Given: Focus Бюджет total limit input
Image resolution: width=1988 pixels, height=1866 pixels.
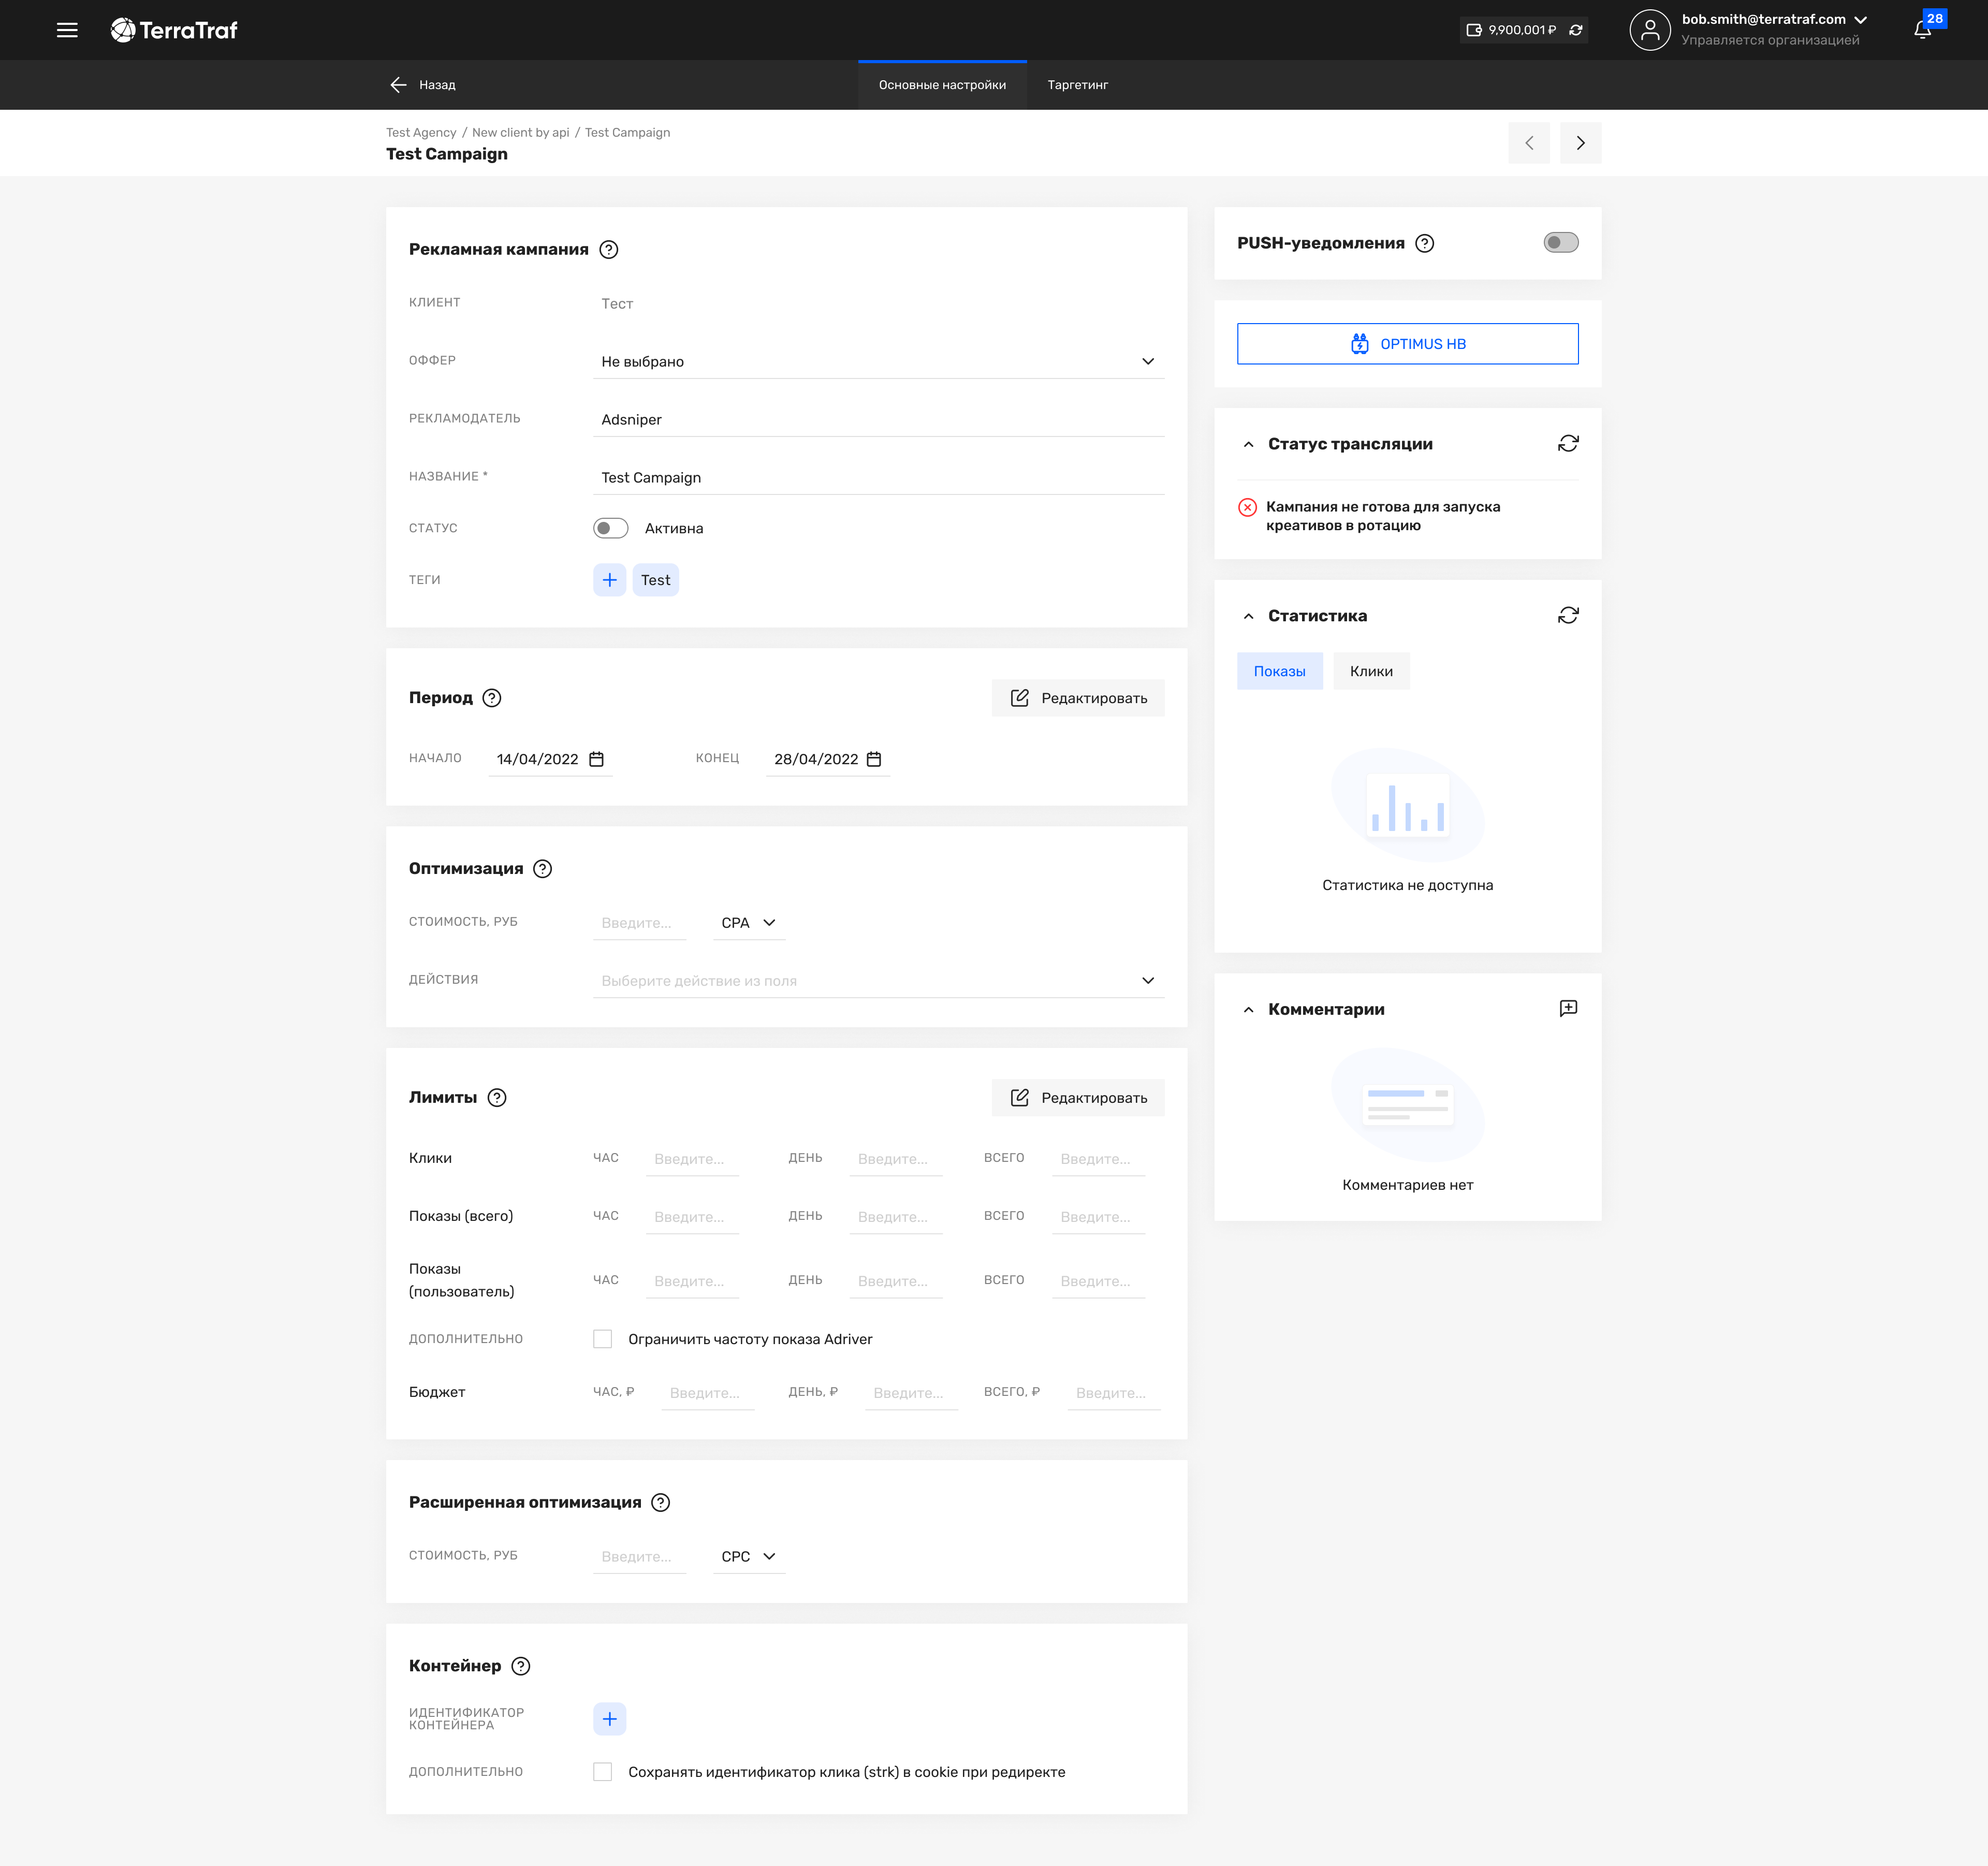Looking at the screenshot, I should coord(1114,1393).
